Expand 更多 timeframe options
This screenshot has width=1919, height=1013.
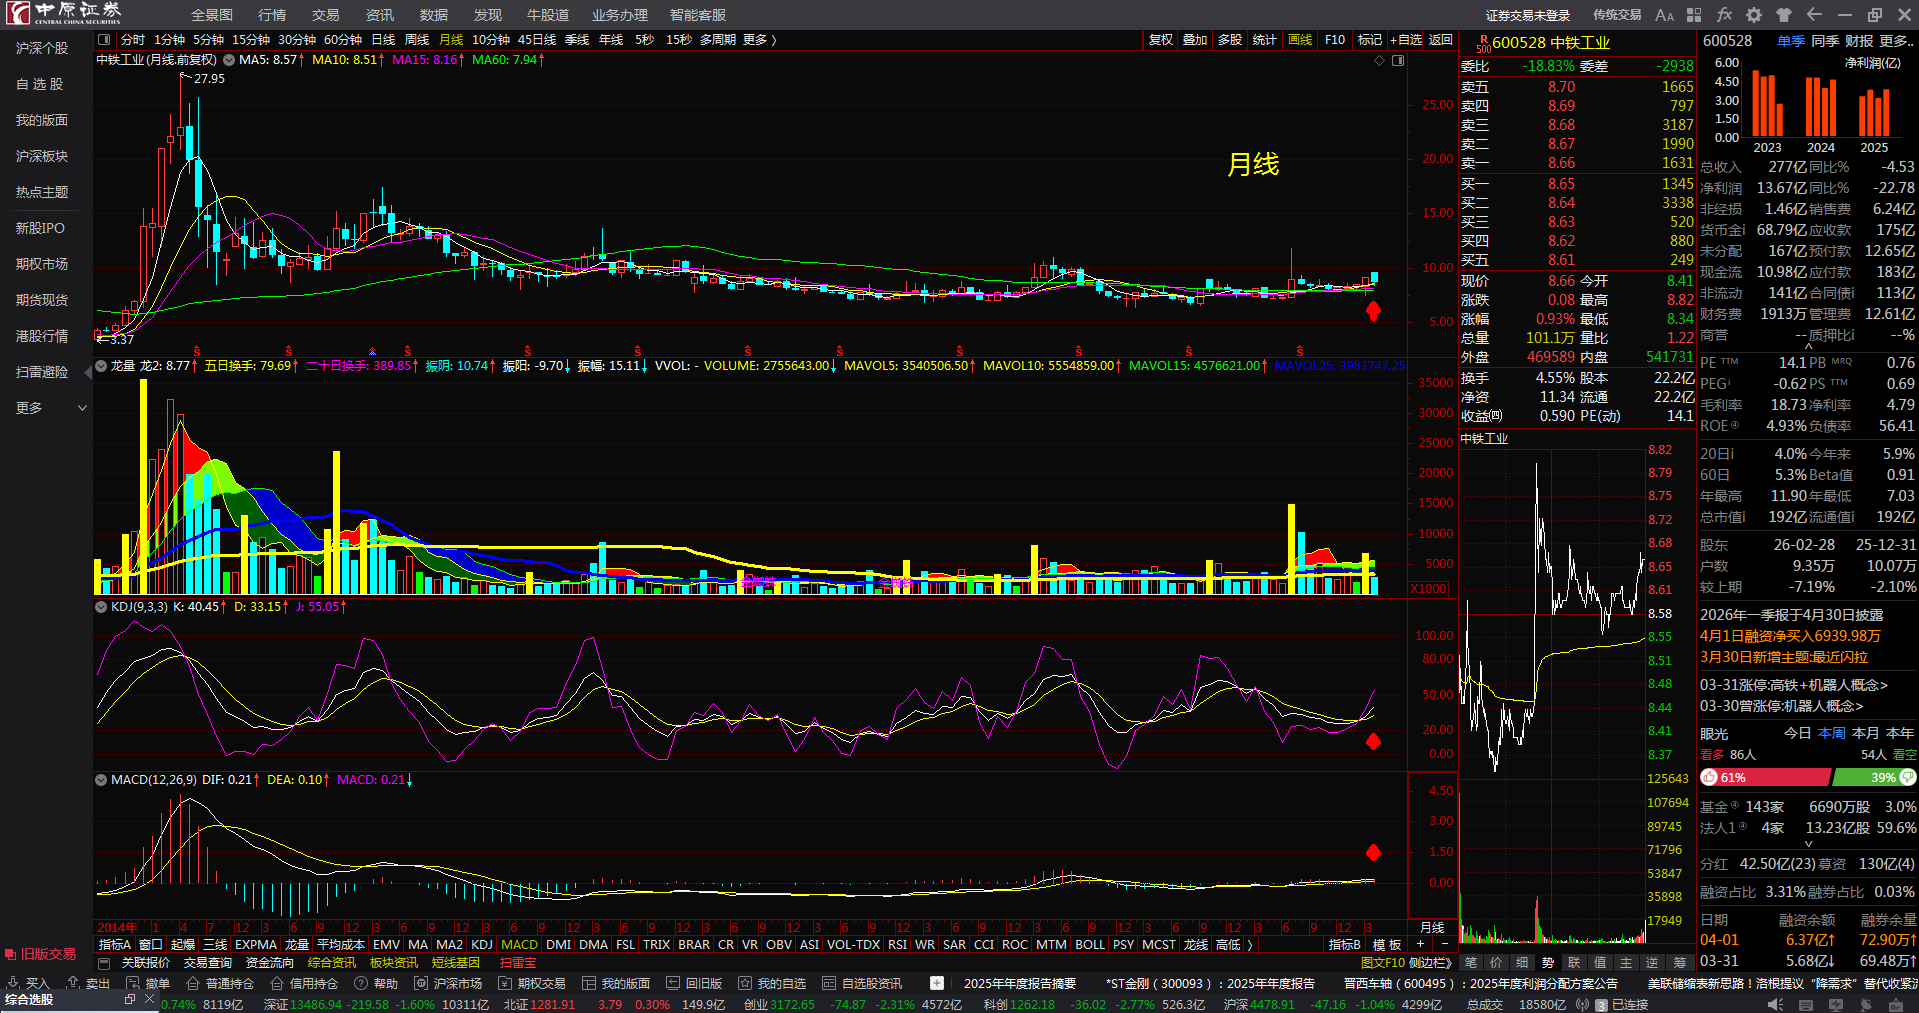pyautogui.click(x=760, y=40)
